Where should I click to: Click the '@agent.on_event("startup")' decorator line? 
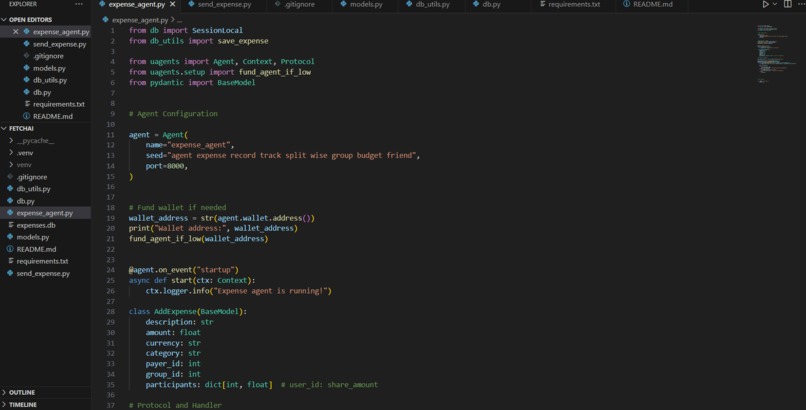pos(184,270)
